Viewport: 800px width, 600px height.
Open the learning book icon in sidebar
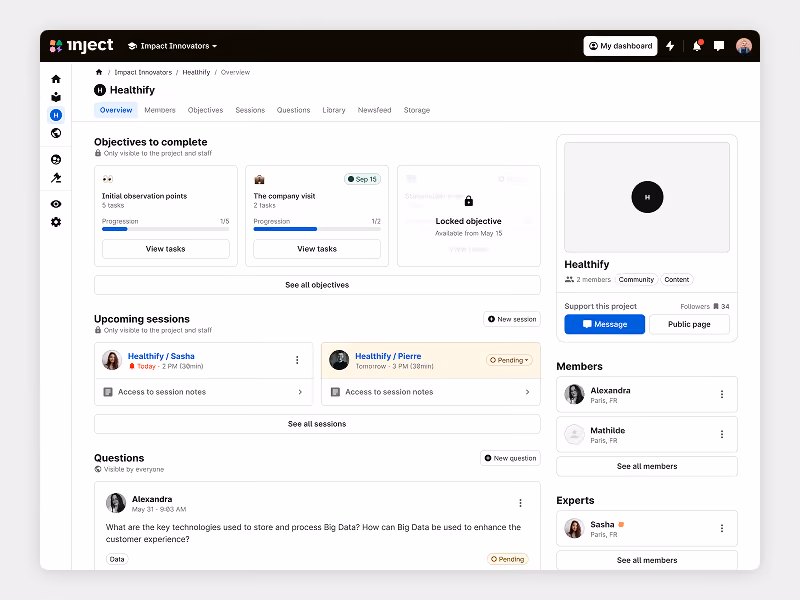[x=56, y=97]
